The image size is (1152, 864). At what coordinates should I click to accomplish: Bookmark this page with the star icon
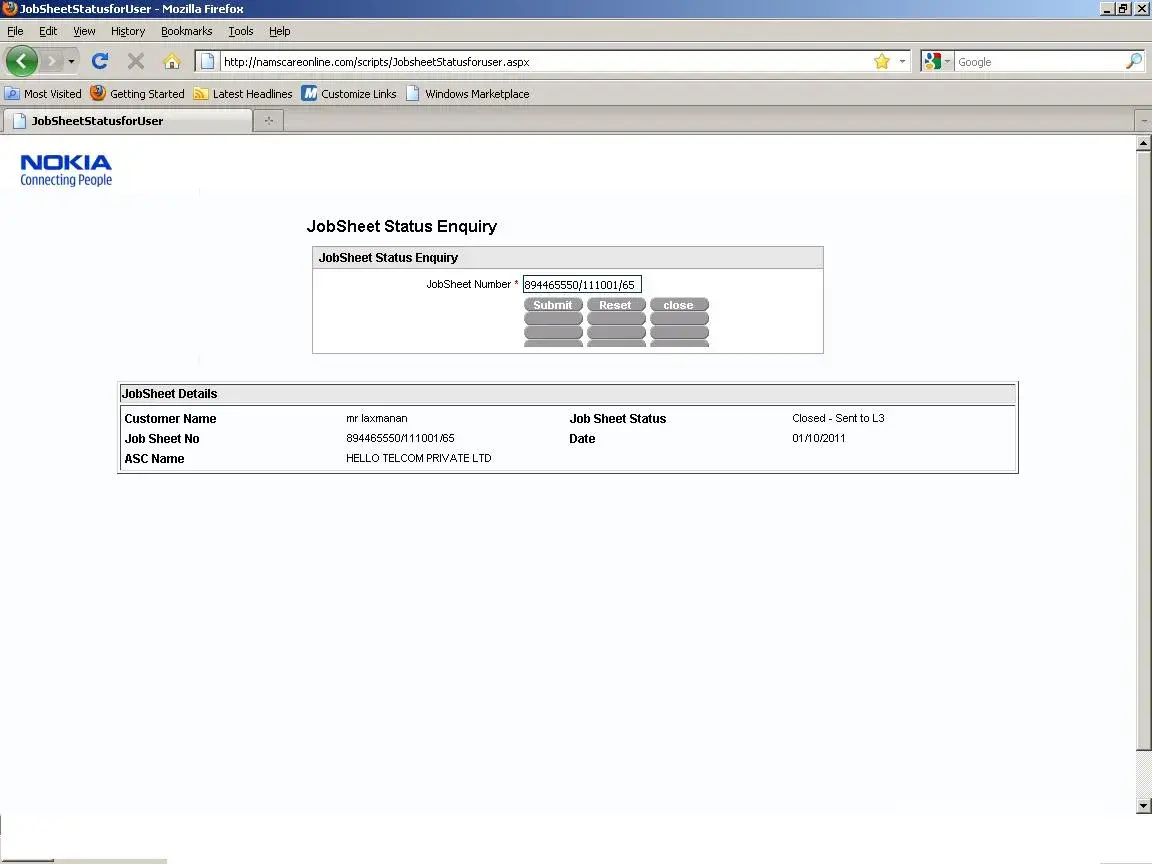click(881, 62)
